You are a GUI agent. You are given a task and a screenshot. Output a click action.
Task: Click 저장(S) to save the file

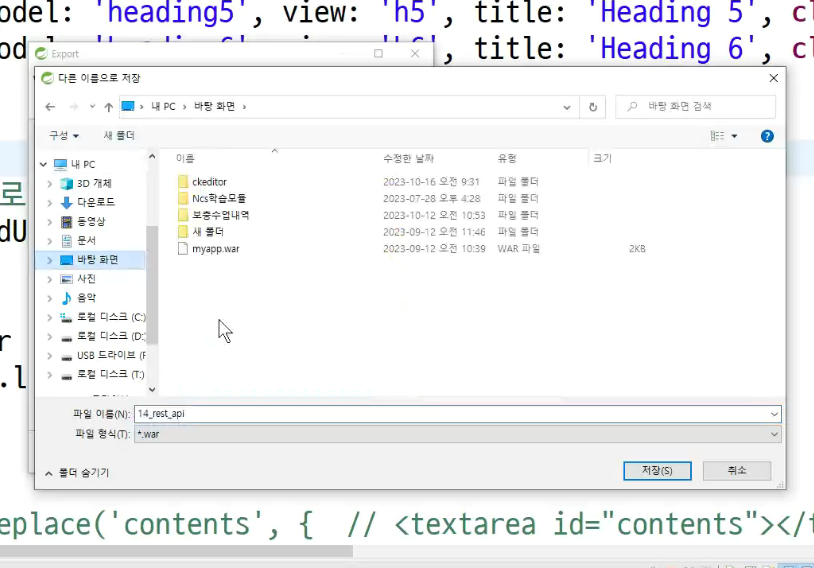(x=657, y=471)
